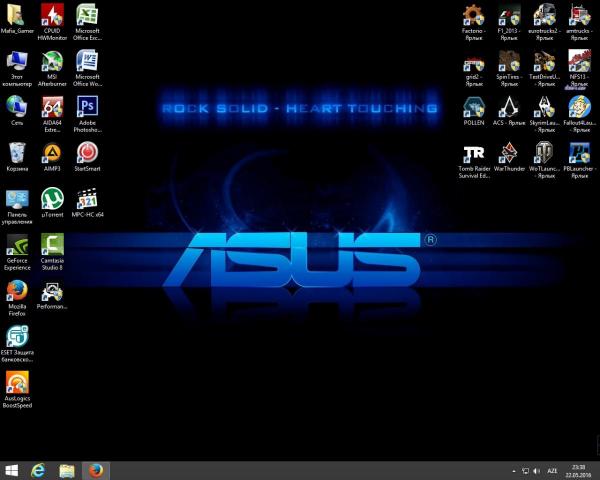
Task: Open Camtasia Studio 8 shortcut
Action: coord(52,245)
